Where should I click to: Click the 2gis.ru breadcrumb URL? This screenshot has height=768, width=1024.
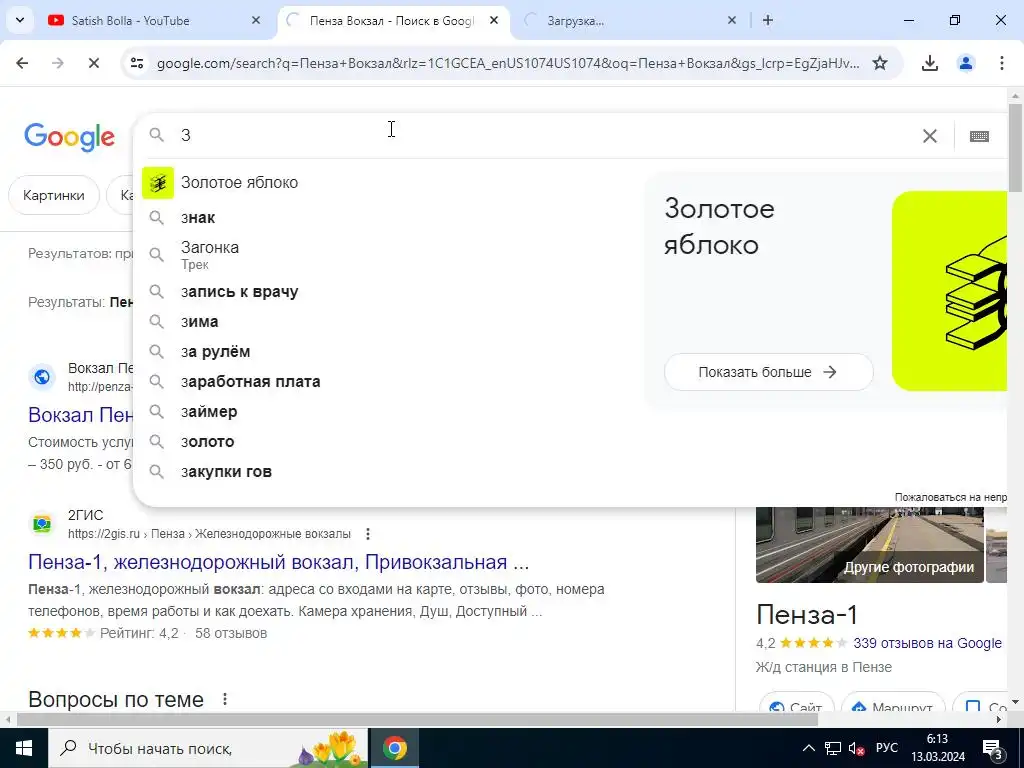tap(209, 534)
